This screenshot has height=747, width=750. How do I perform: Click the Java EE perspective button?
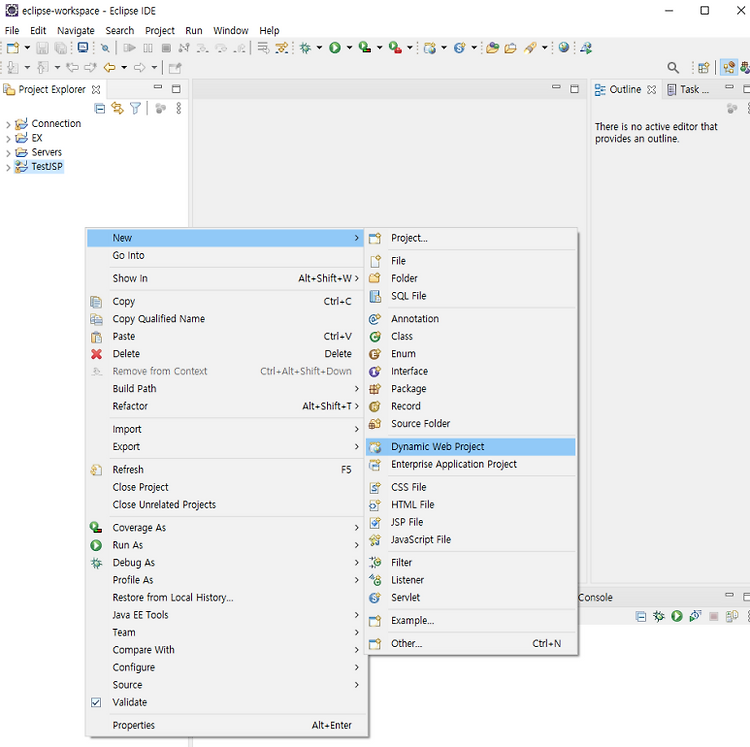[729, 67]
